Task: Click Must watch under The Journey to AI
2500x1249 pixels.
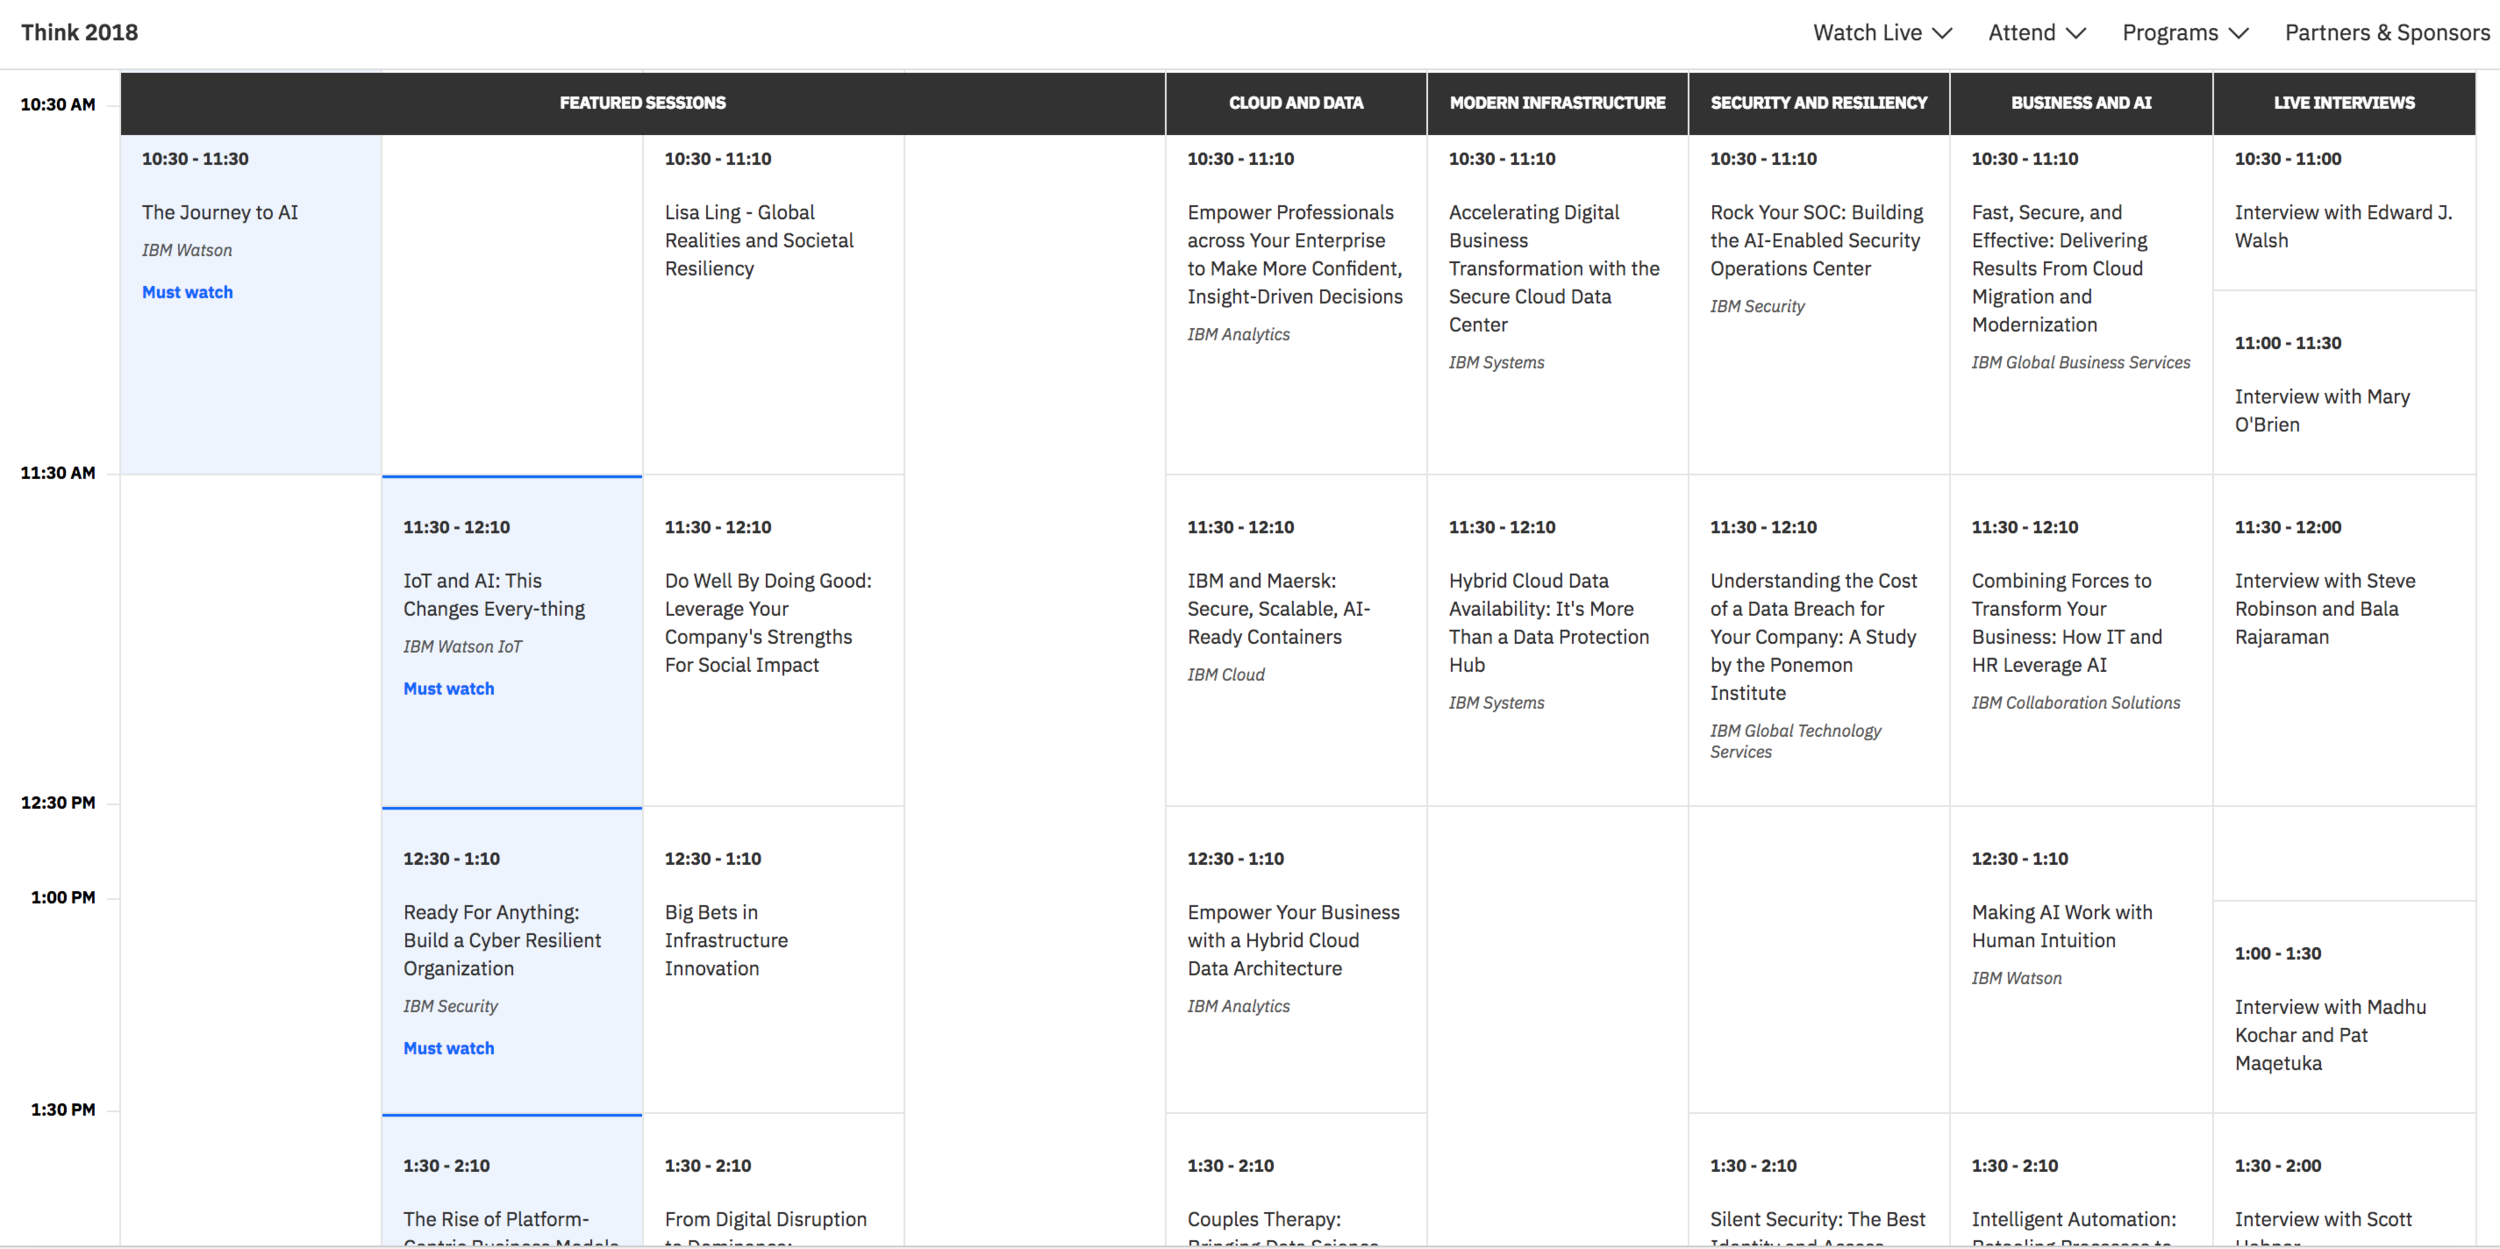Action: click(187, 292)
